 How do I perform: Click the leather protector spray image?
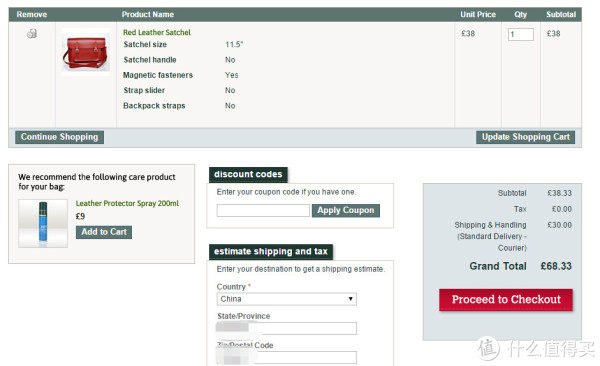(x=43, y=223)
